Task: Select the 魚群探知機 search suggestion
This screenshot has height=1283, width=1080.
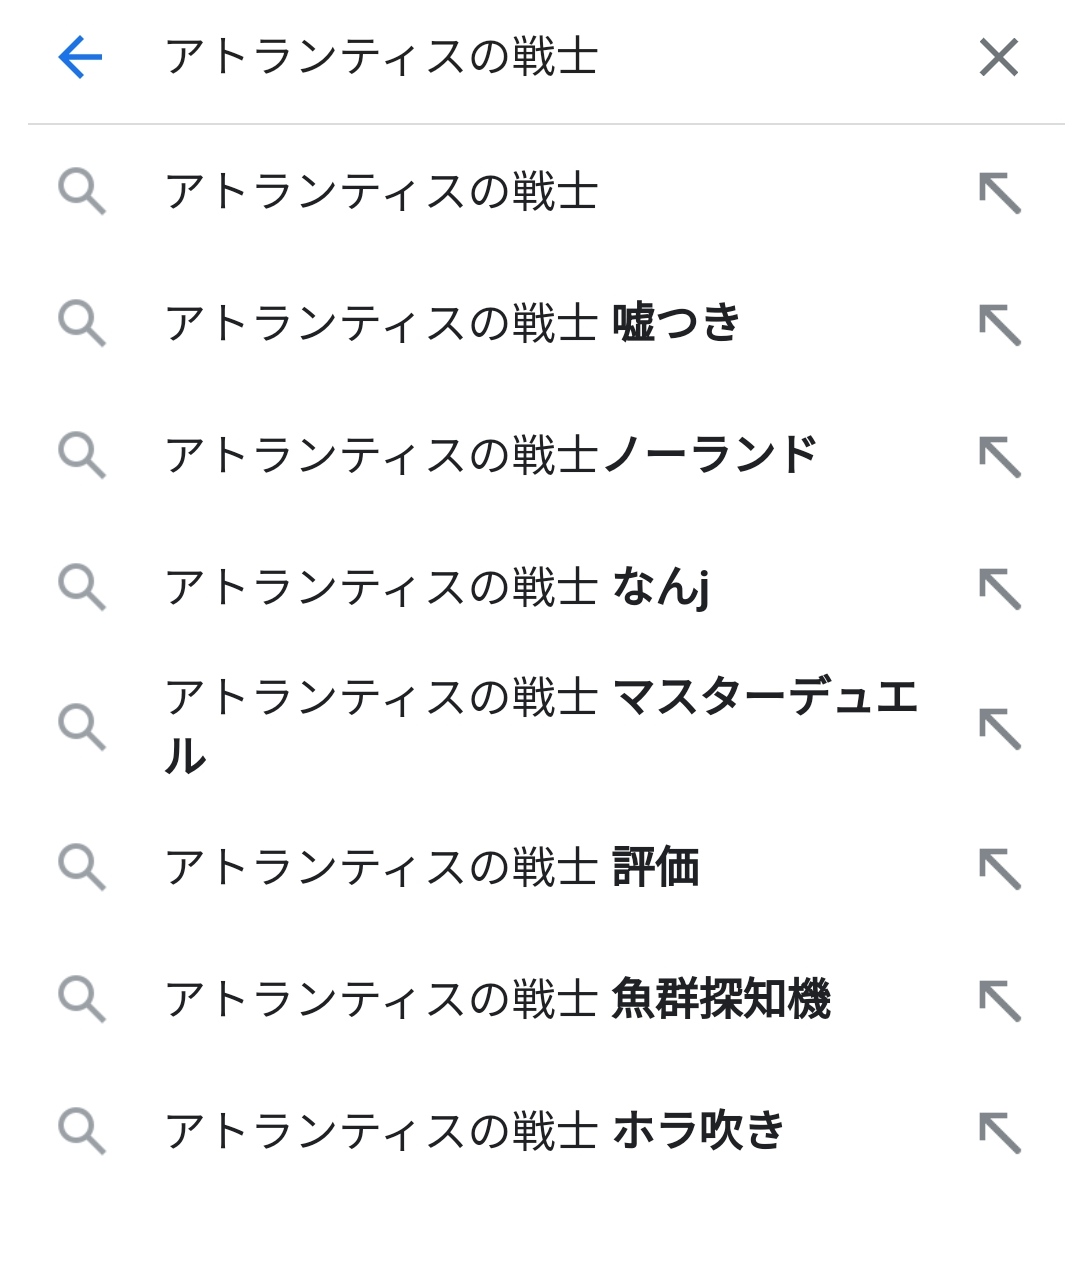Action: pyautogui.click(x=497, y=999)
